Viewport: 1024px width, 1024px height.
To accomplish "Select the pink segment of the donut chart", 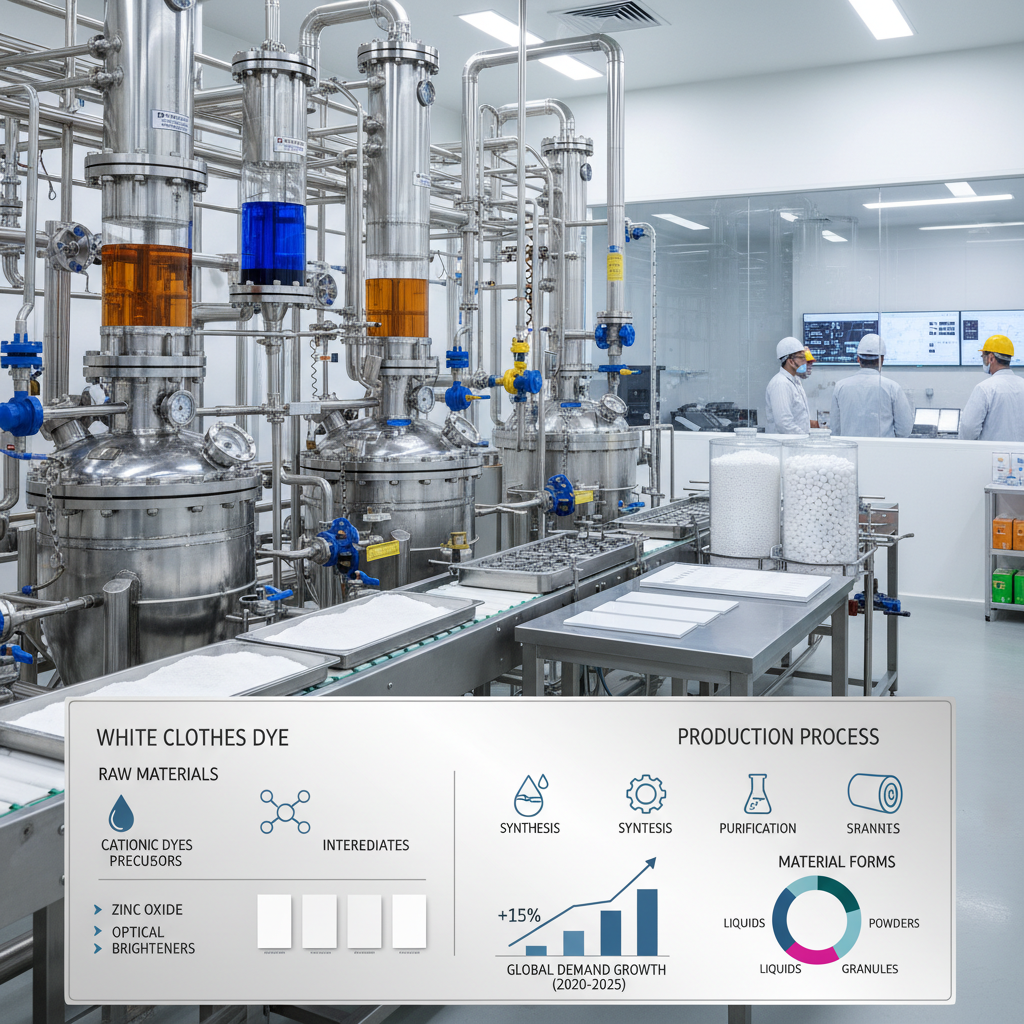I will (x=811, y=954).
